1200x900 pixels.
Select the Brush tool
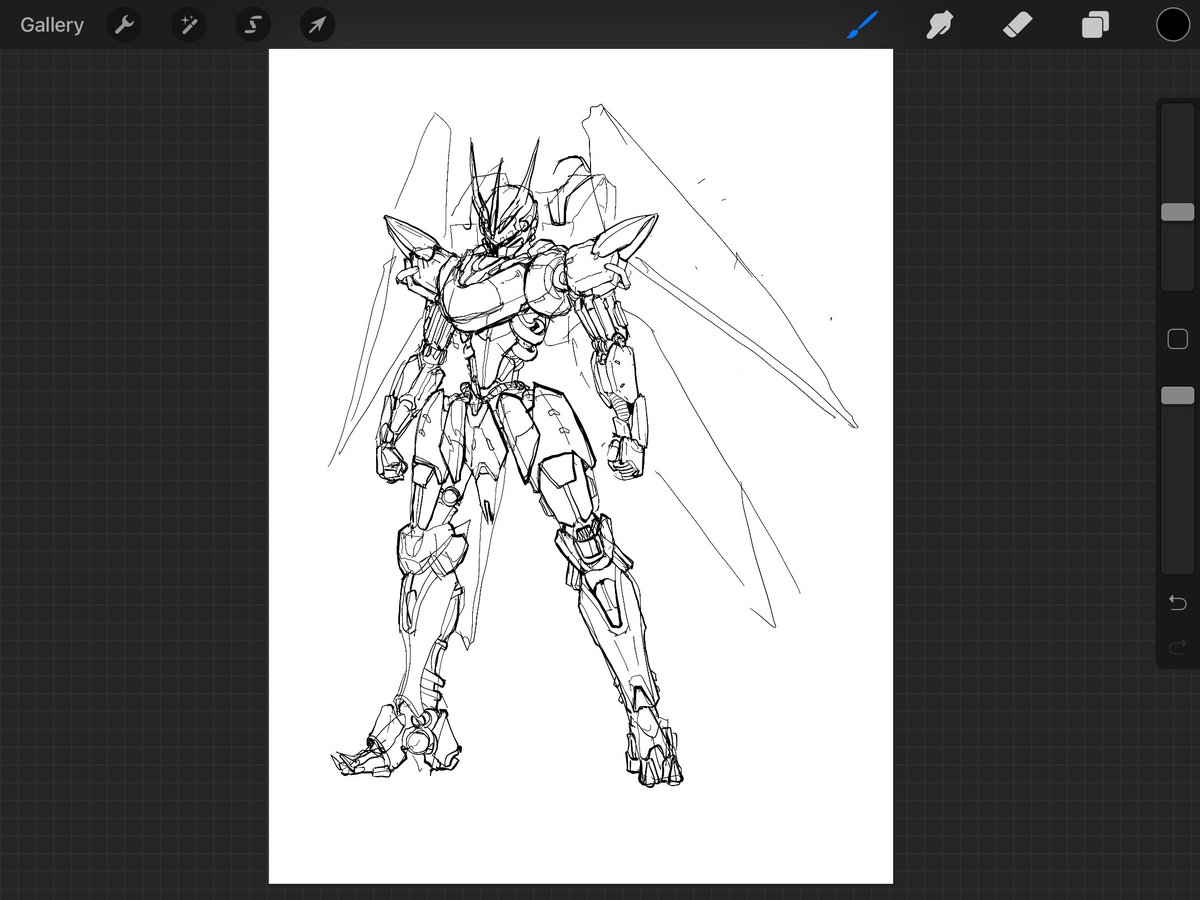(861, 25)
